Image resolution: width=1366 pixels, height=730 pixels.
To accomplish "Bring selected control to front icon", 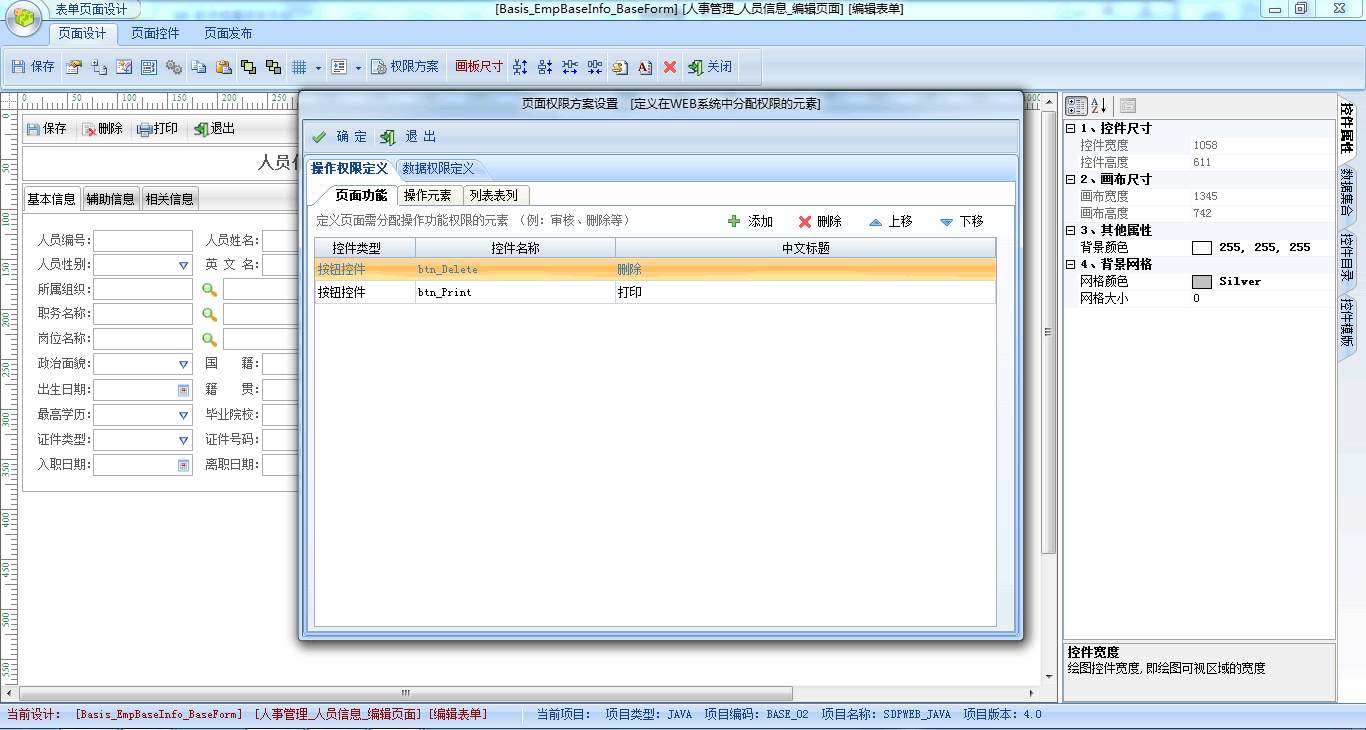I will click(249, 67).
